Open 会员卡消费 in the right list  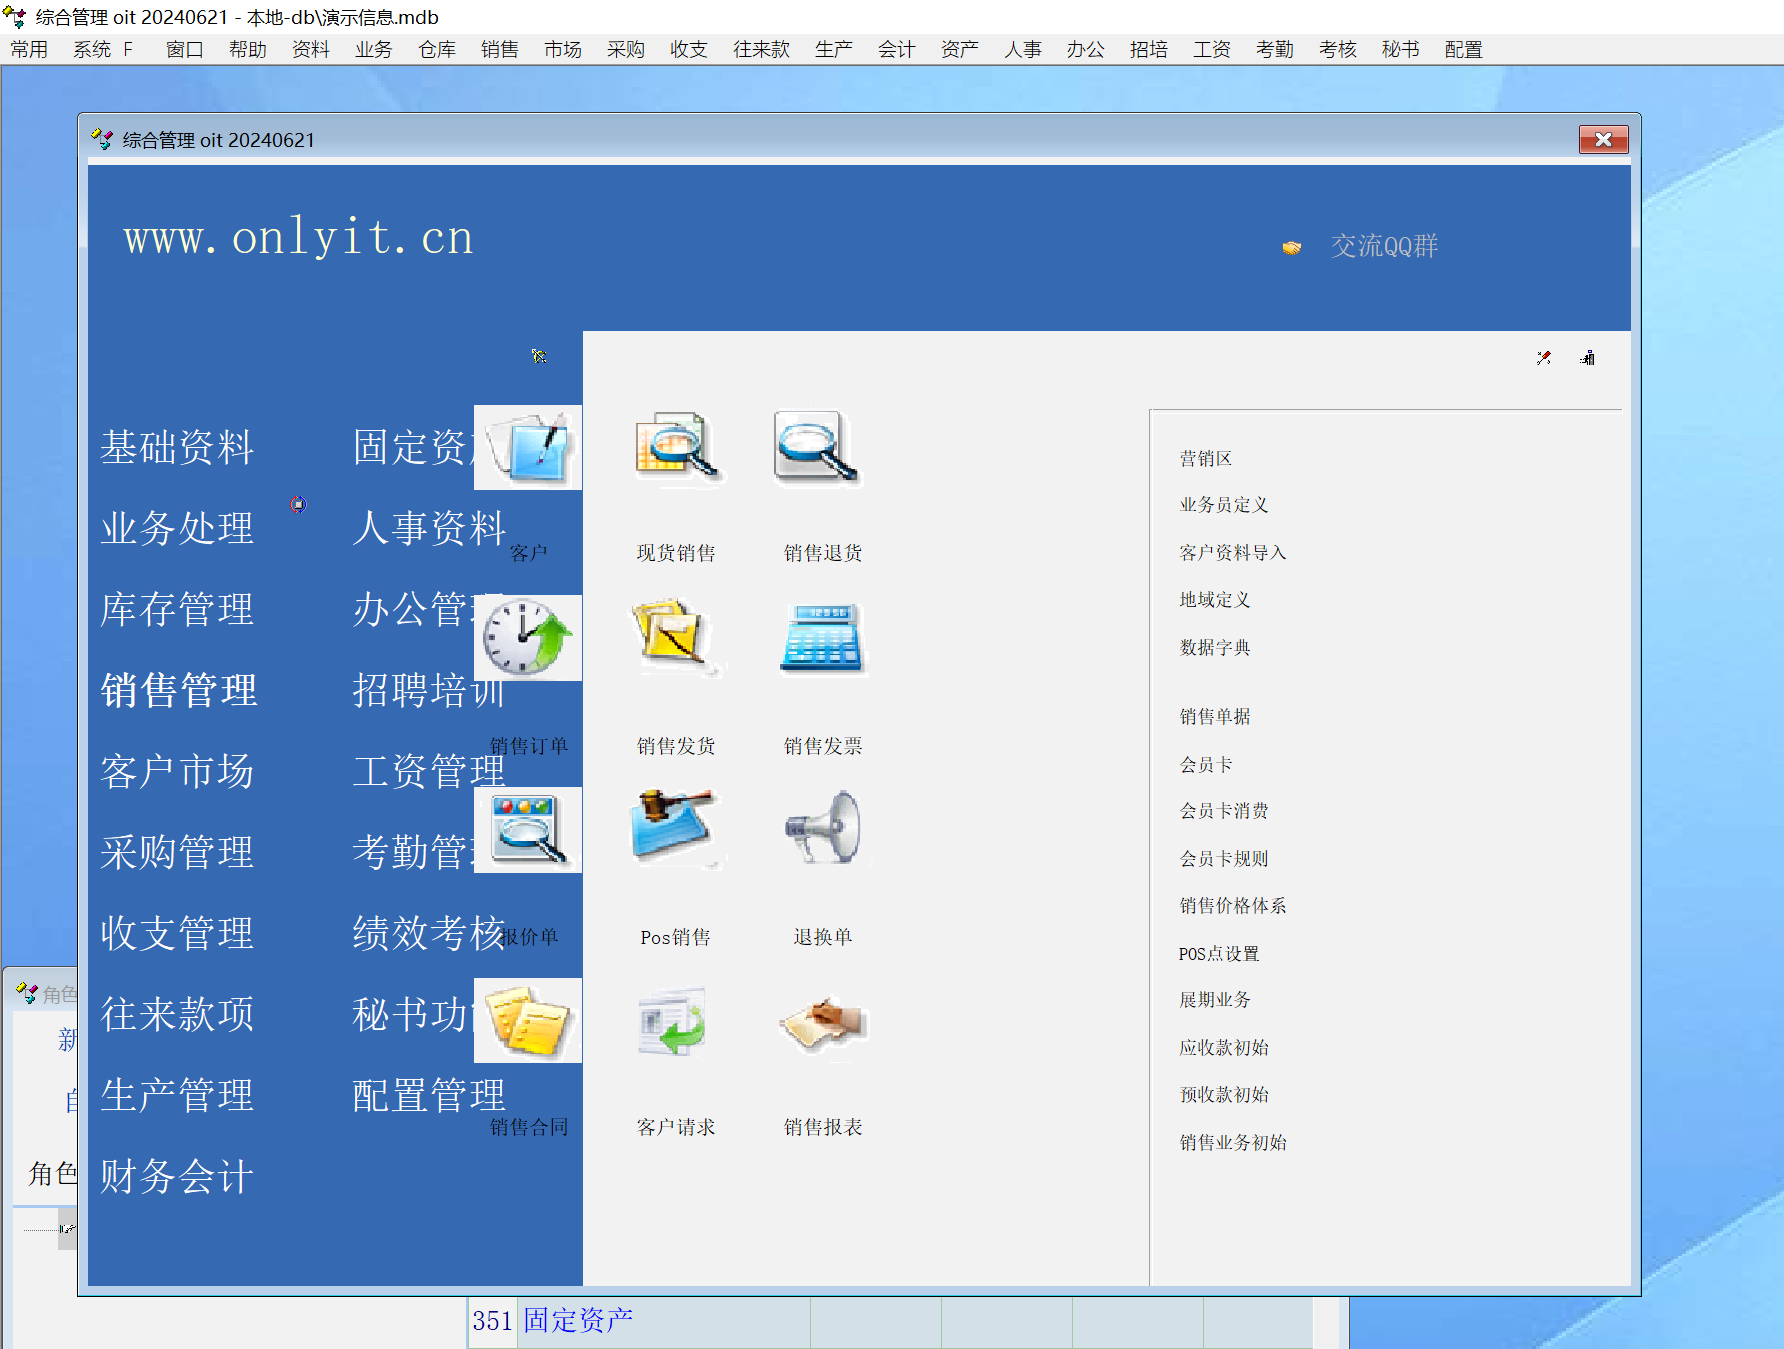[x=1223, y=811]
